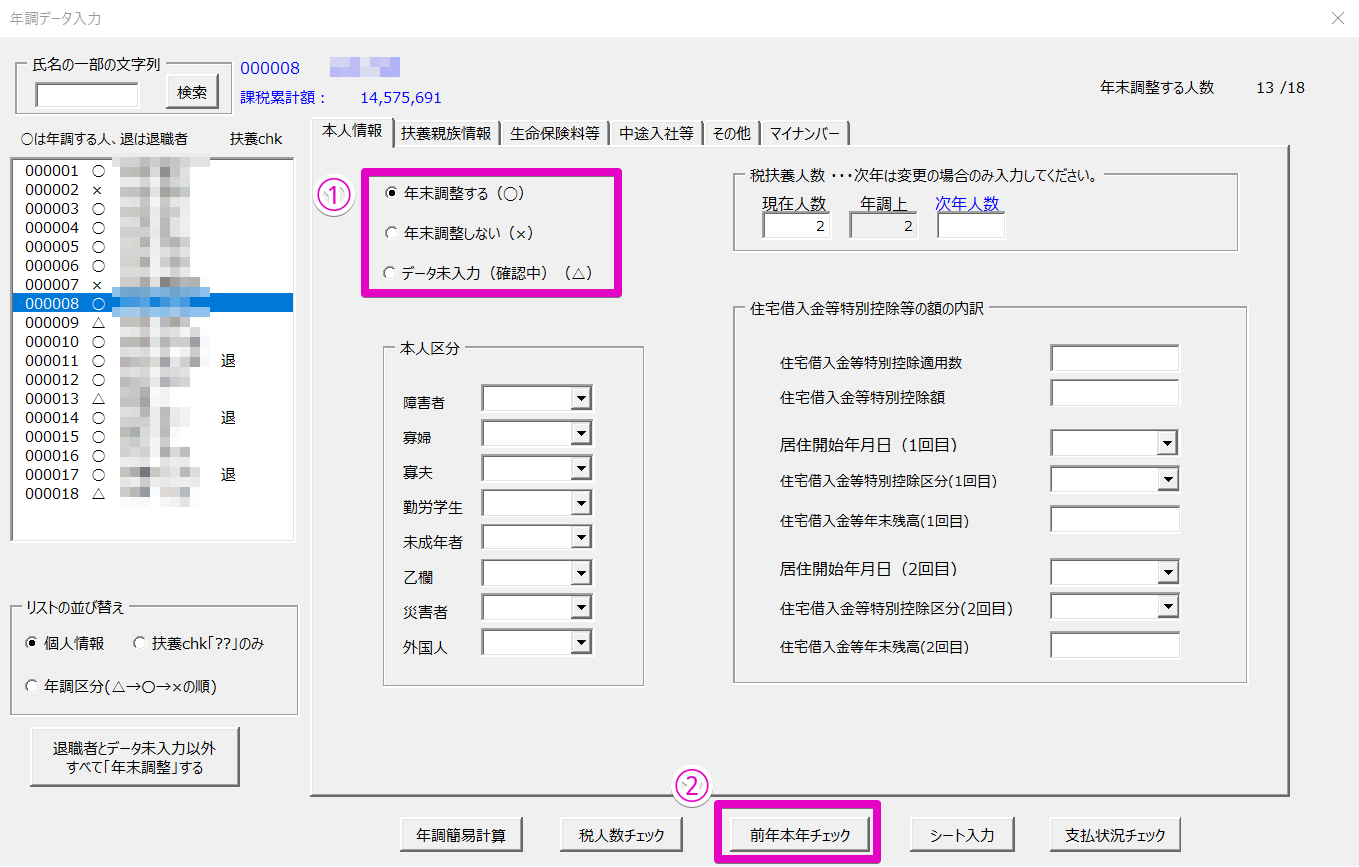Switch to the 扶養親族情報 tab

coord(446,132)
